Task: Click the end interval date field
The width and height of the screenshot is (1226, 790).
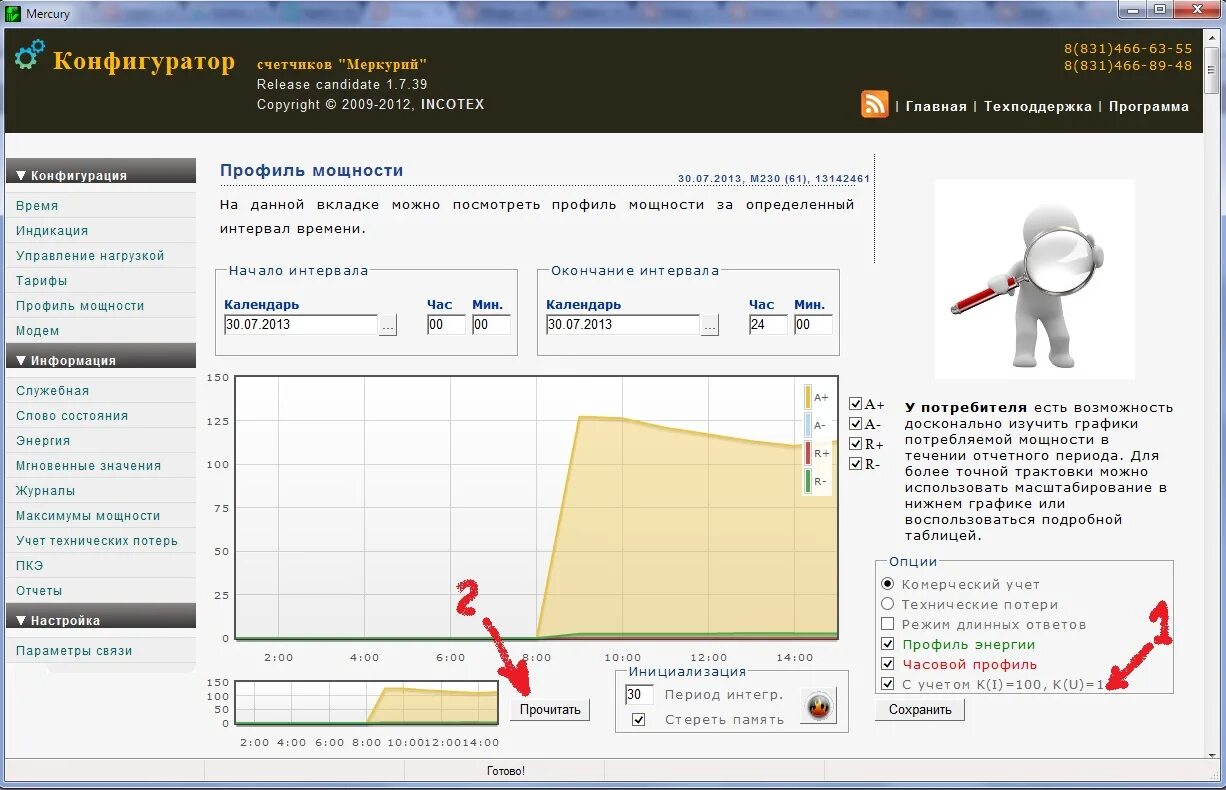Action: [x=623, y=325]
